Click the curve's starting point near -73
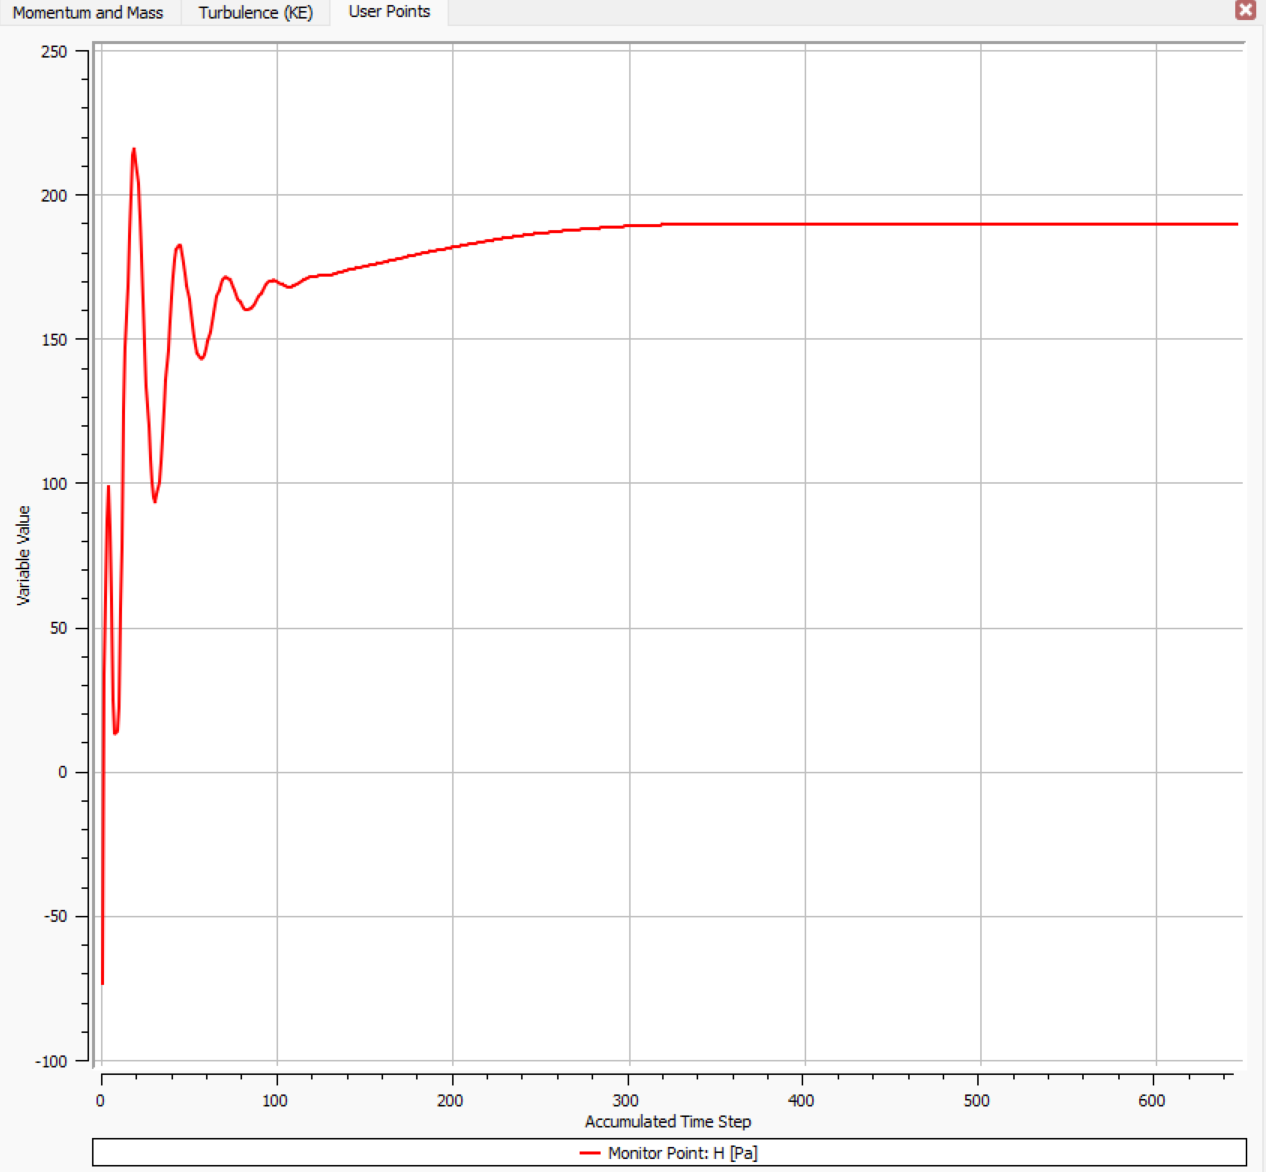 102,982
